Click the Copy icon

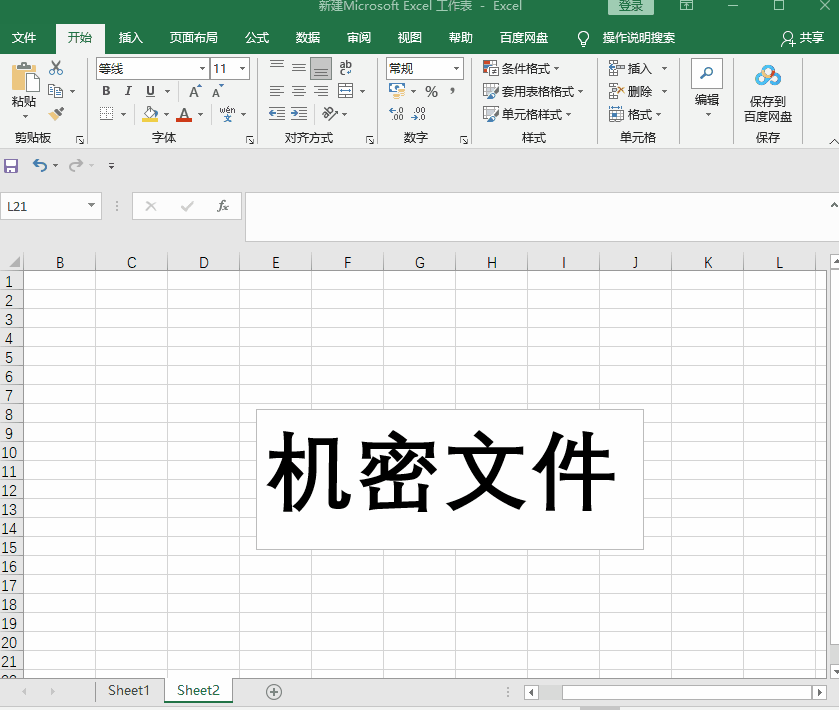[56, 91]
